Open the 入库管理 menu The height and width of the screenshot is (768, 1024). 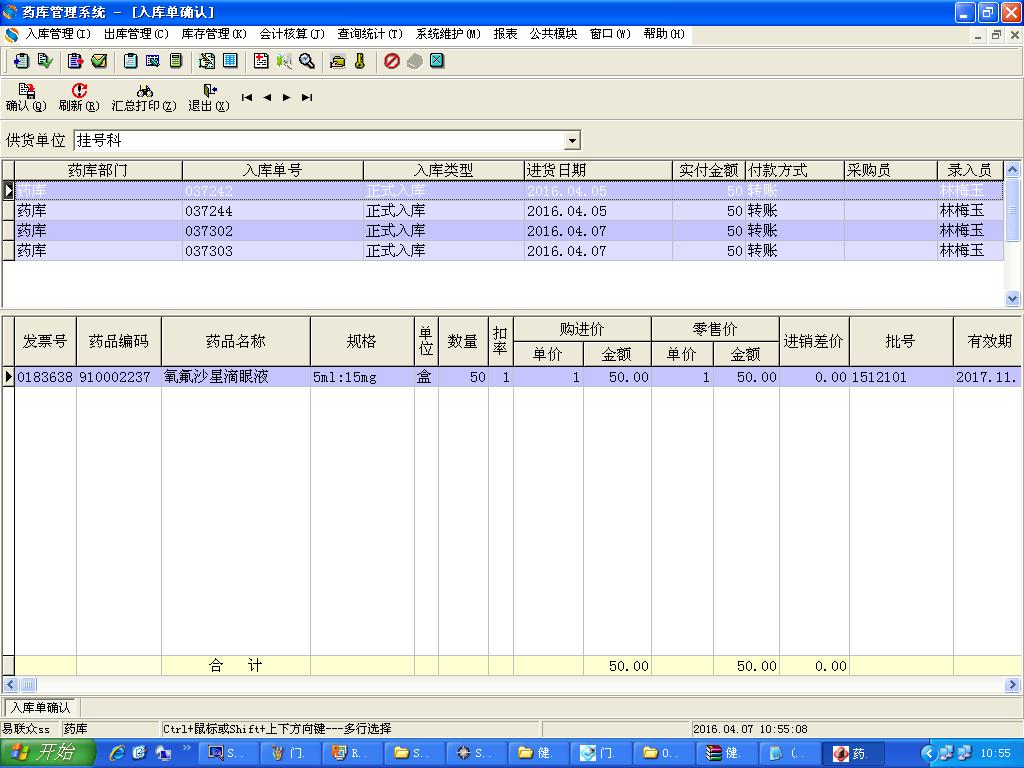pos(57,34)
